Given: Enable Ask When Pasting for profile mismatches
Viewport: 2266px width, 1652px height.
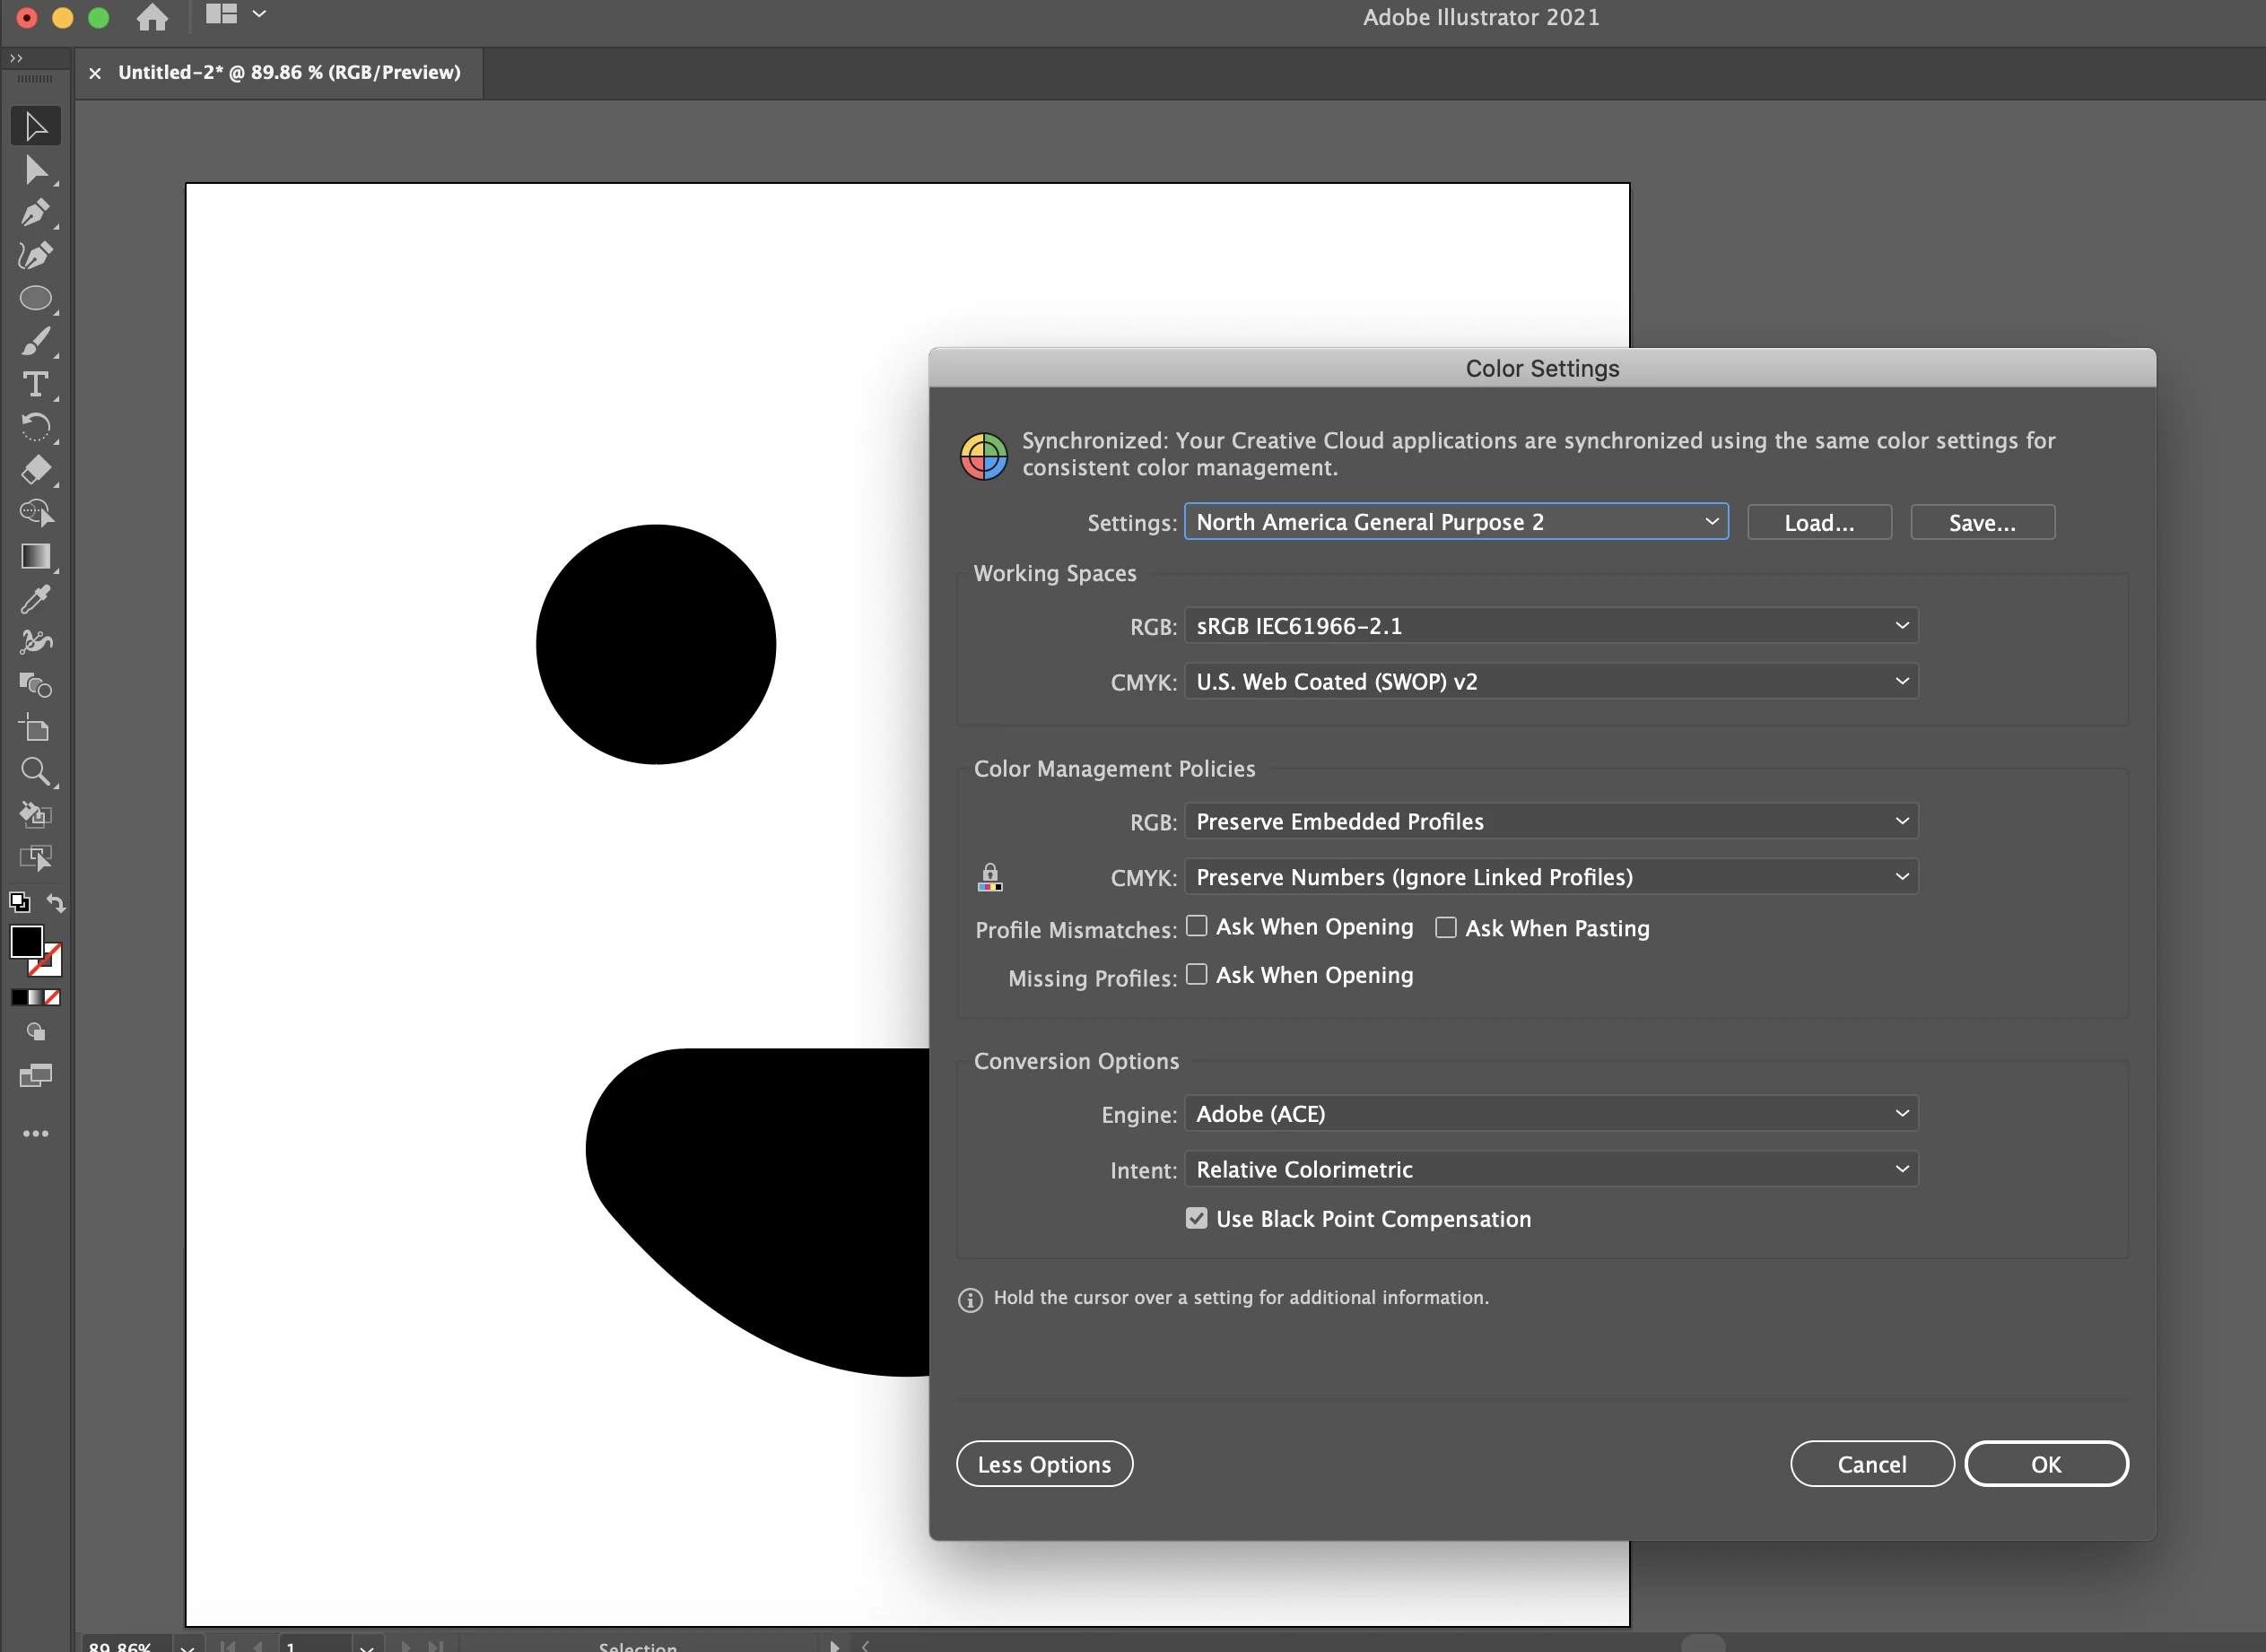Looking at the screenshot, I should click(1445, 928).
